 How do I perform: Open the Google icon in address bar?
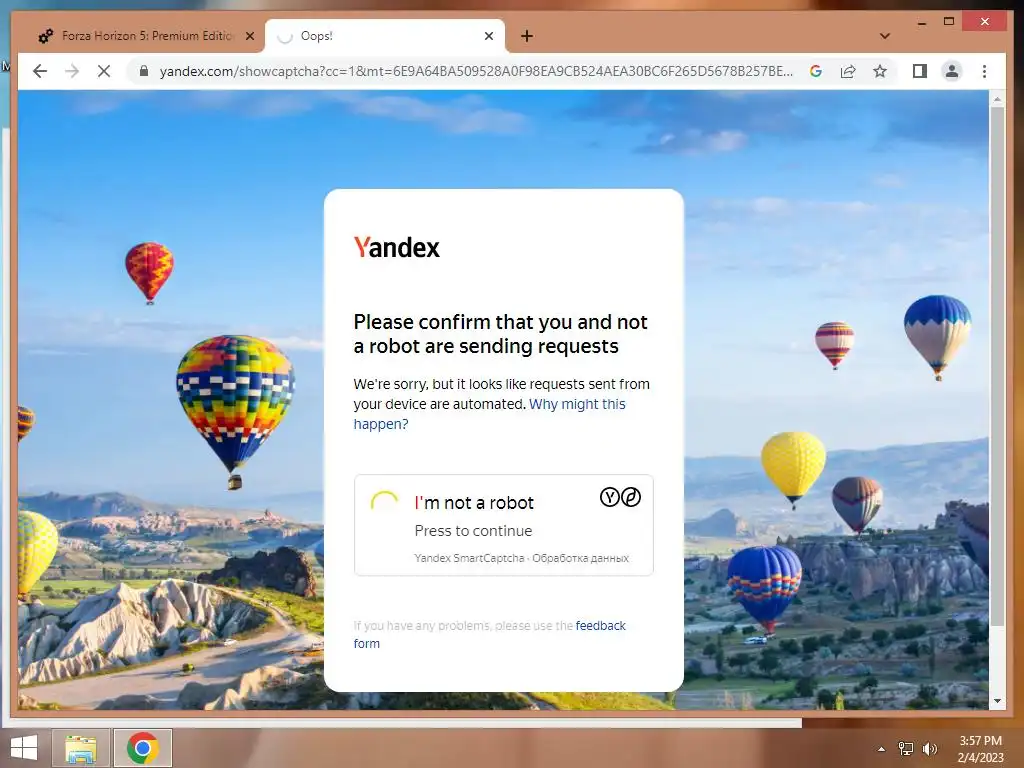816,71
